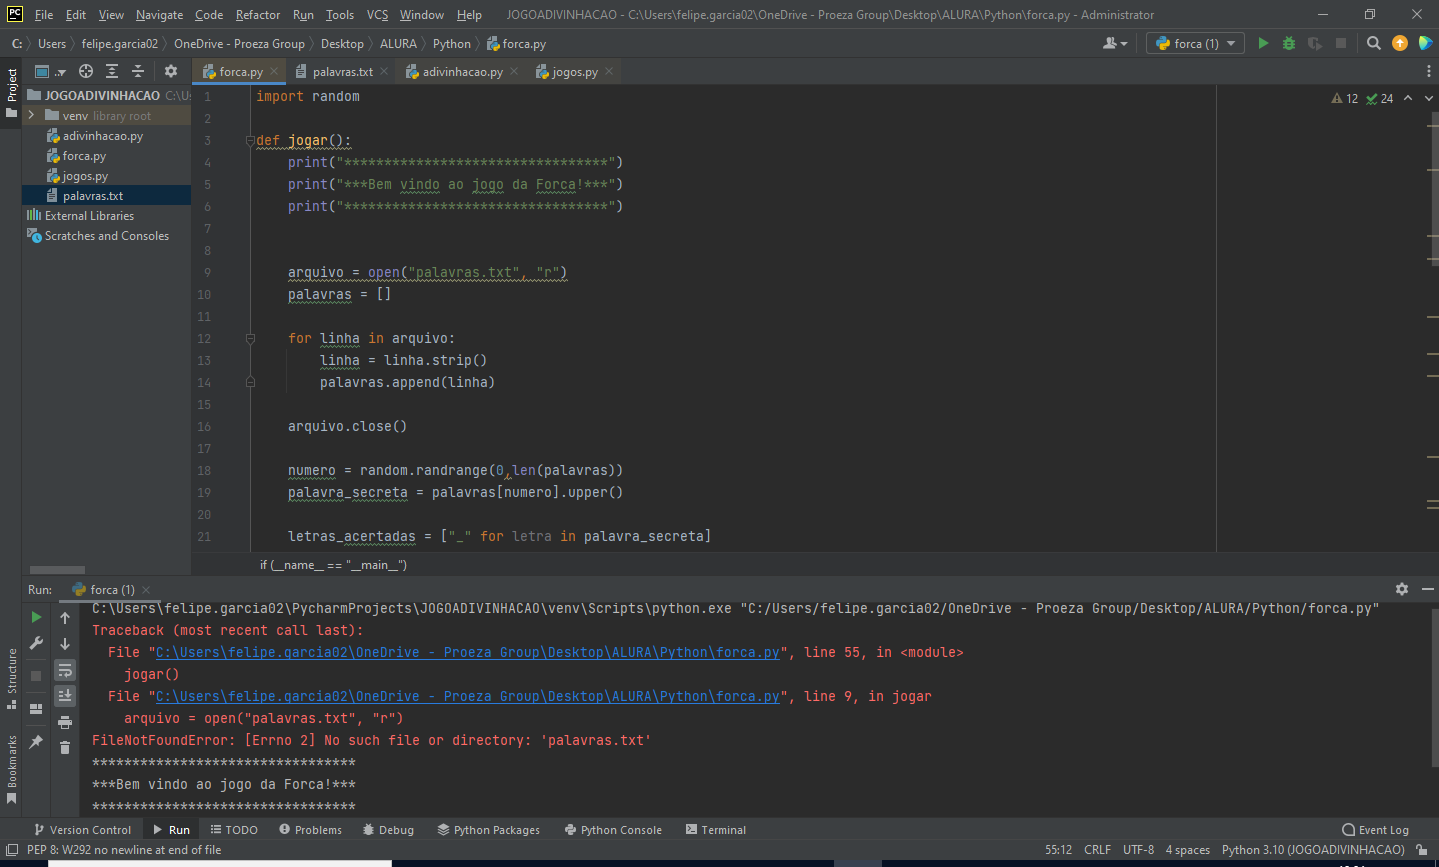Open the Event Log
The image size is (1439, 867).
1375,830
